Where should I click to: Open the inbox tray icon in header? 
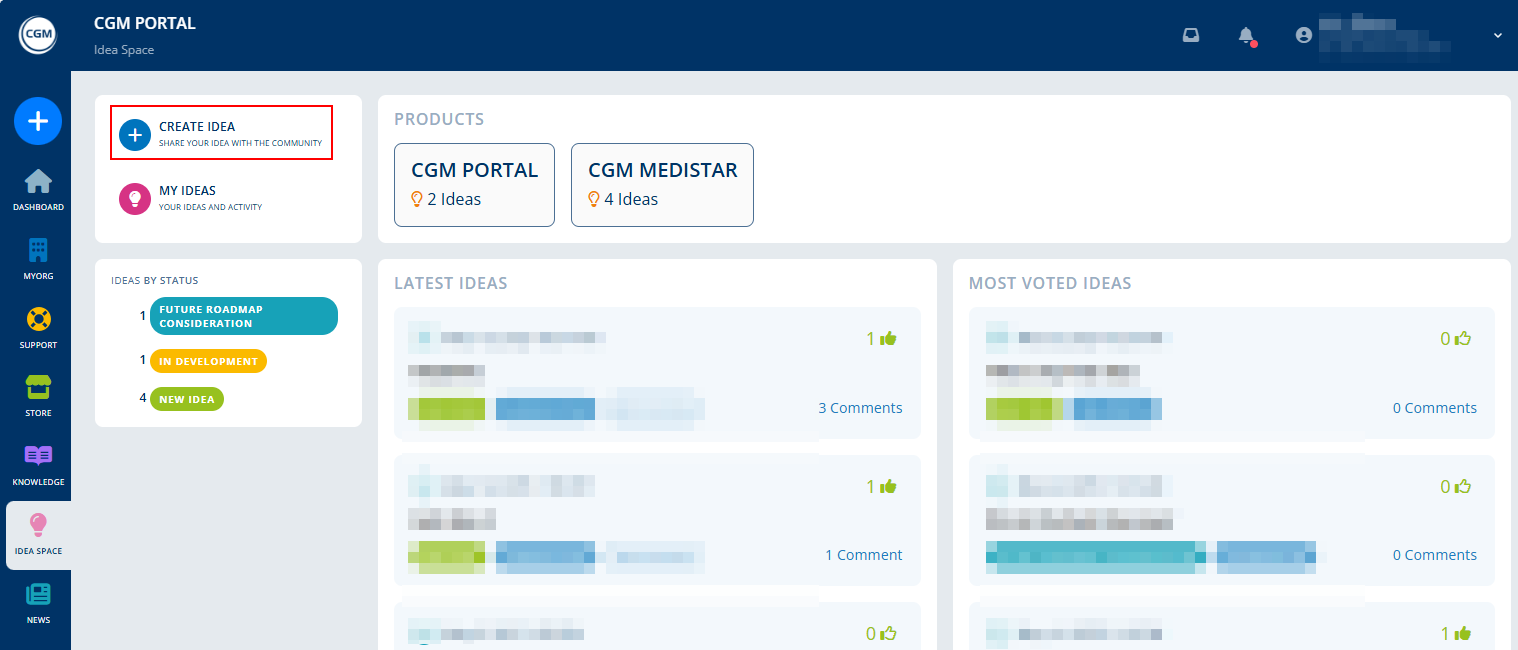coord(1191,35)
